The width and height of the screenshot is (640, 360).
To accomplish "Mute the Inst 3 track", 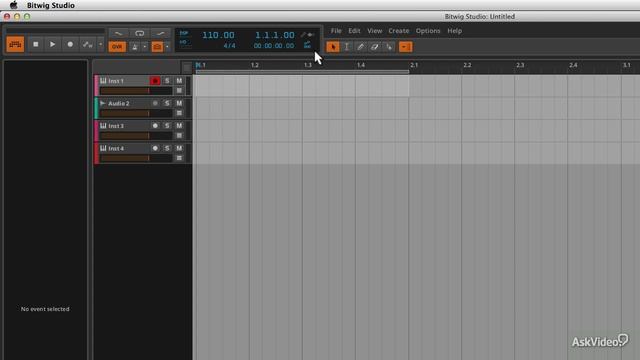I will (179, 126).
